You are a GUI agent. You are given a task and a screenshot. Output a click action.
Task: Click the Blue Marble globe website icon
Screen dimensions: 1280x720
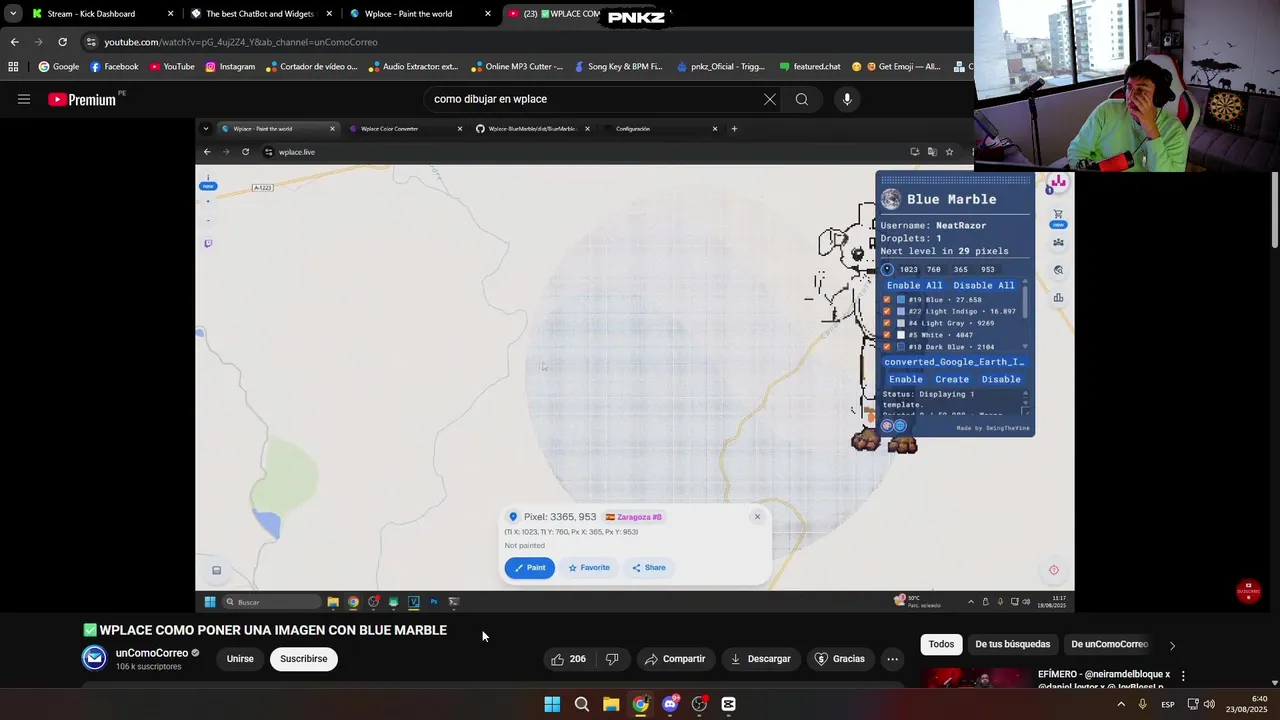900,426
